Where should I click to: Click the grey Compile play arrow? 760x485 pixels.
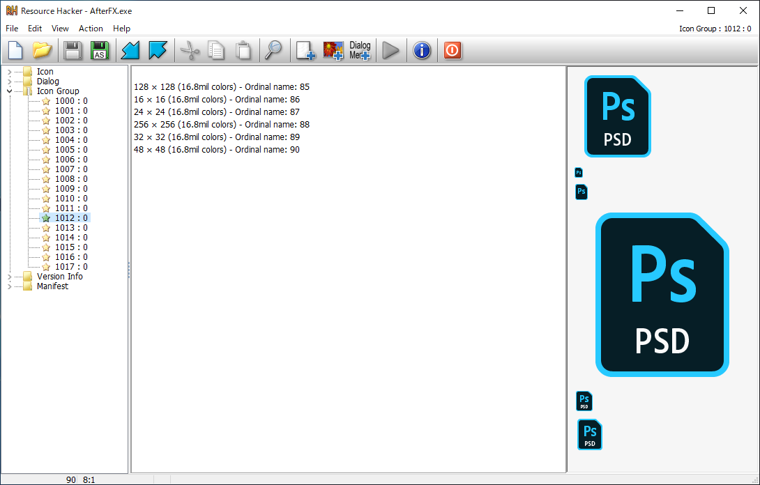point(391,50)
